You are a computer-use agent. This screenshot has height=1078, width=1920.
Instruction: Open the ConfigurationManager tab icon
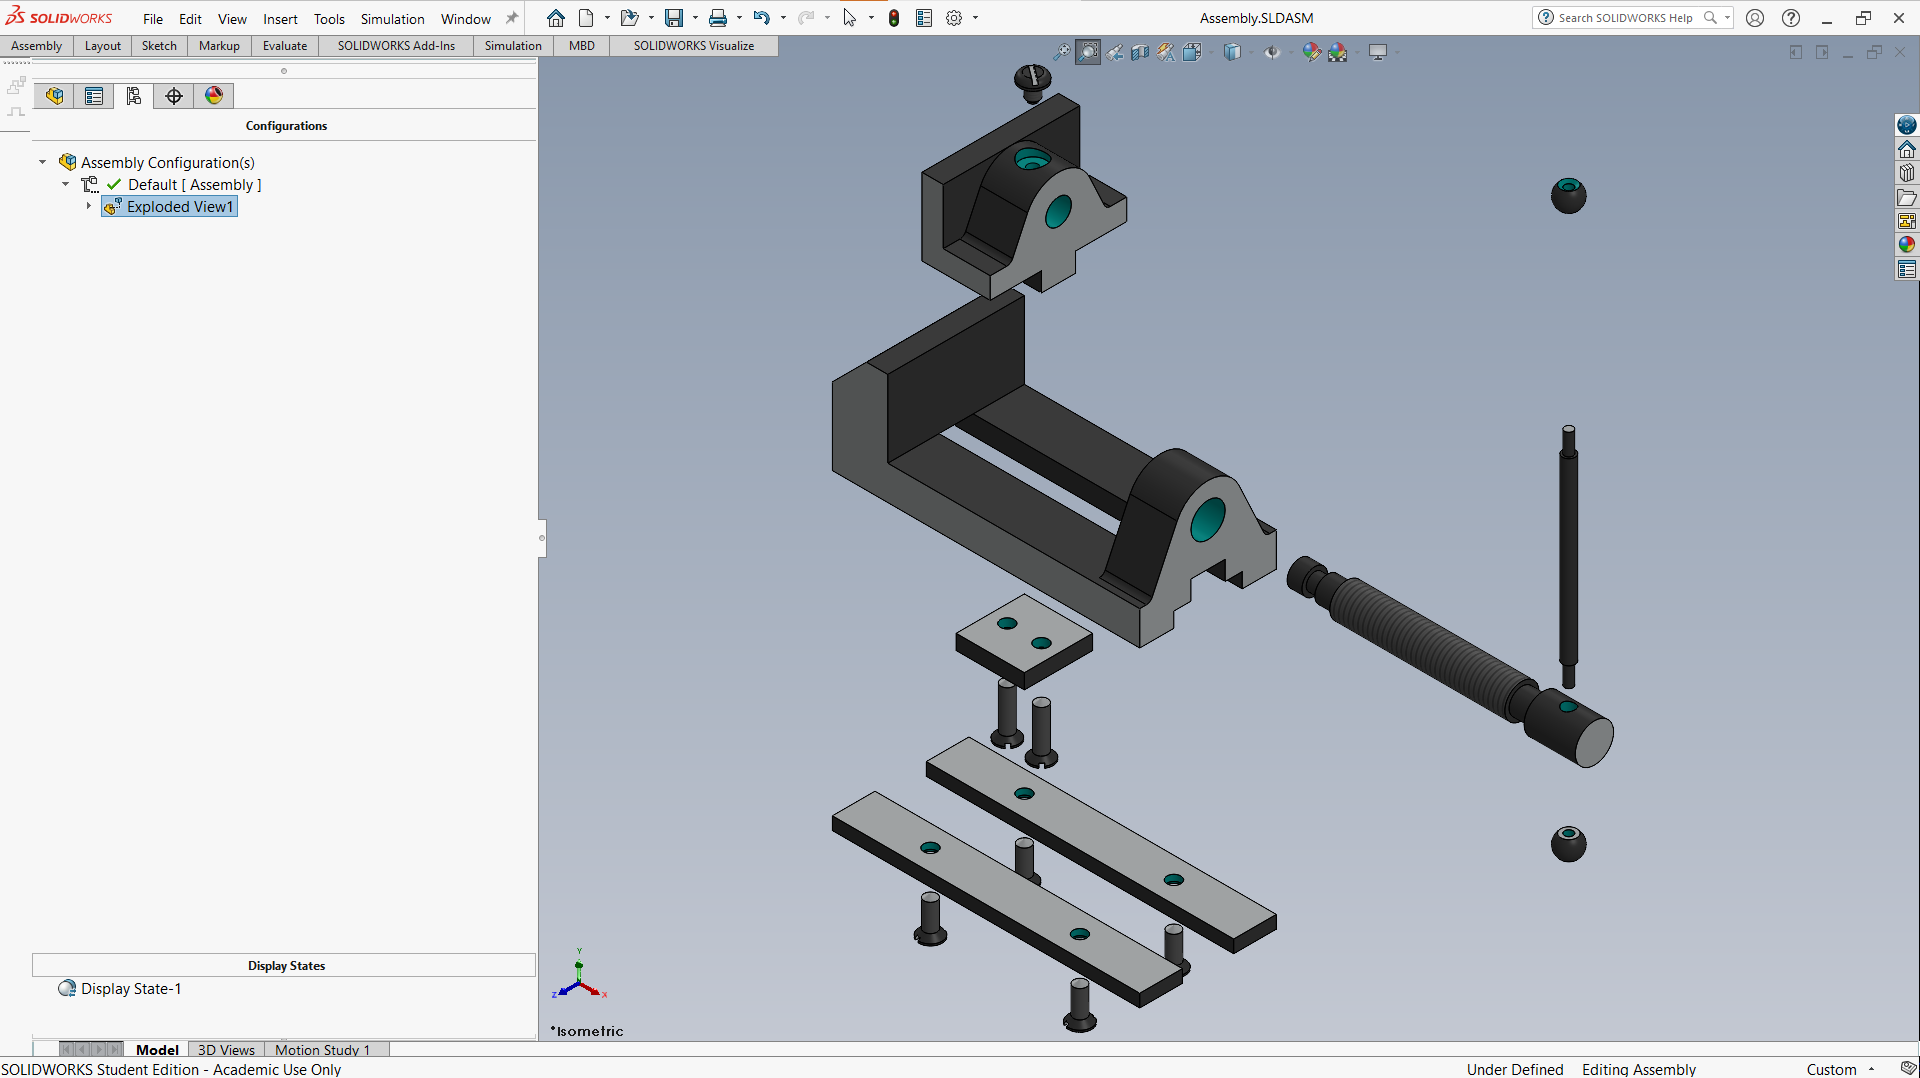coord(134,96)
